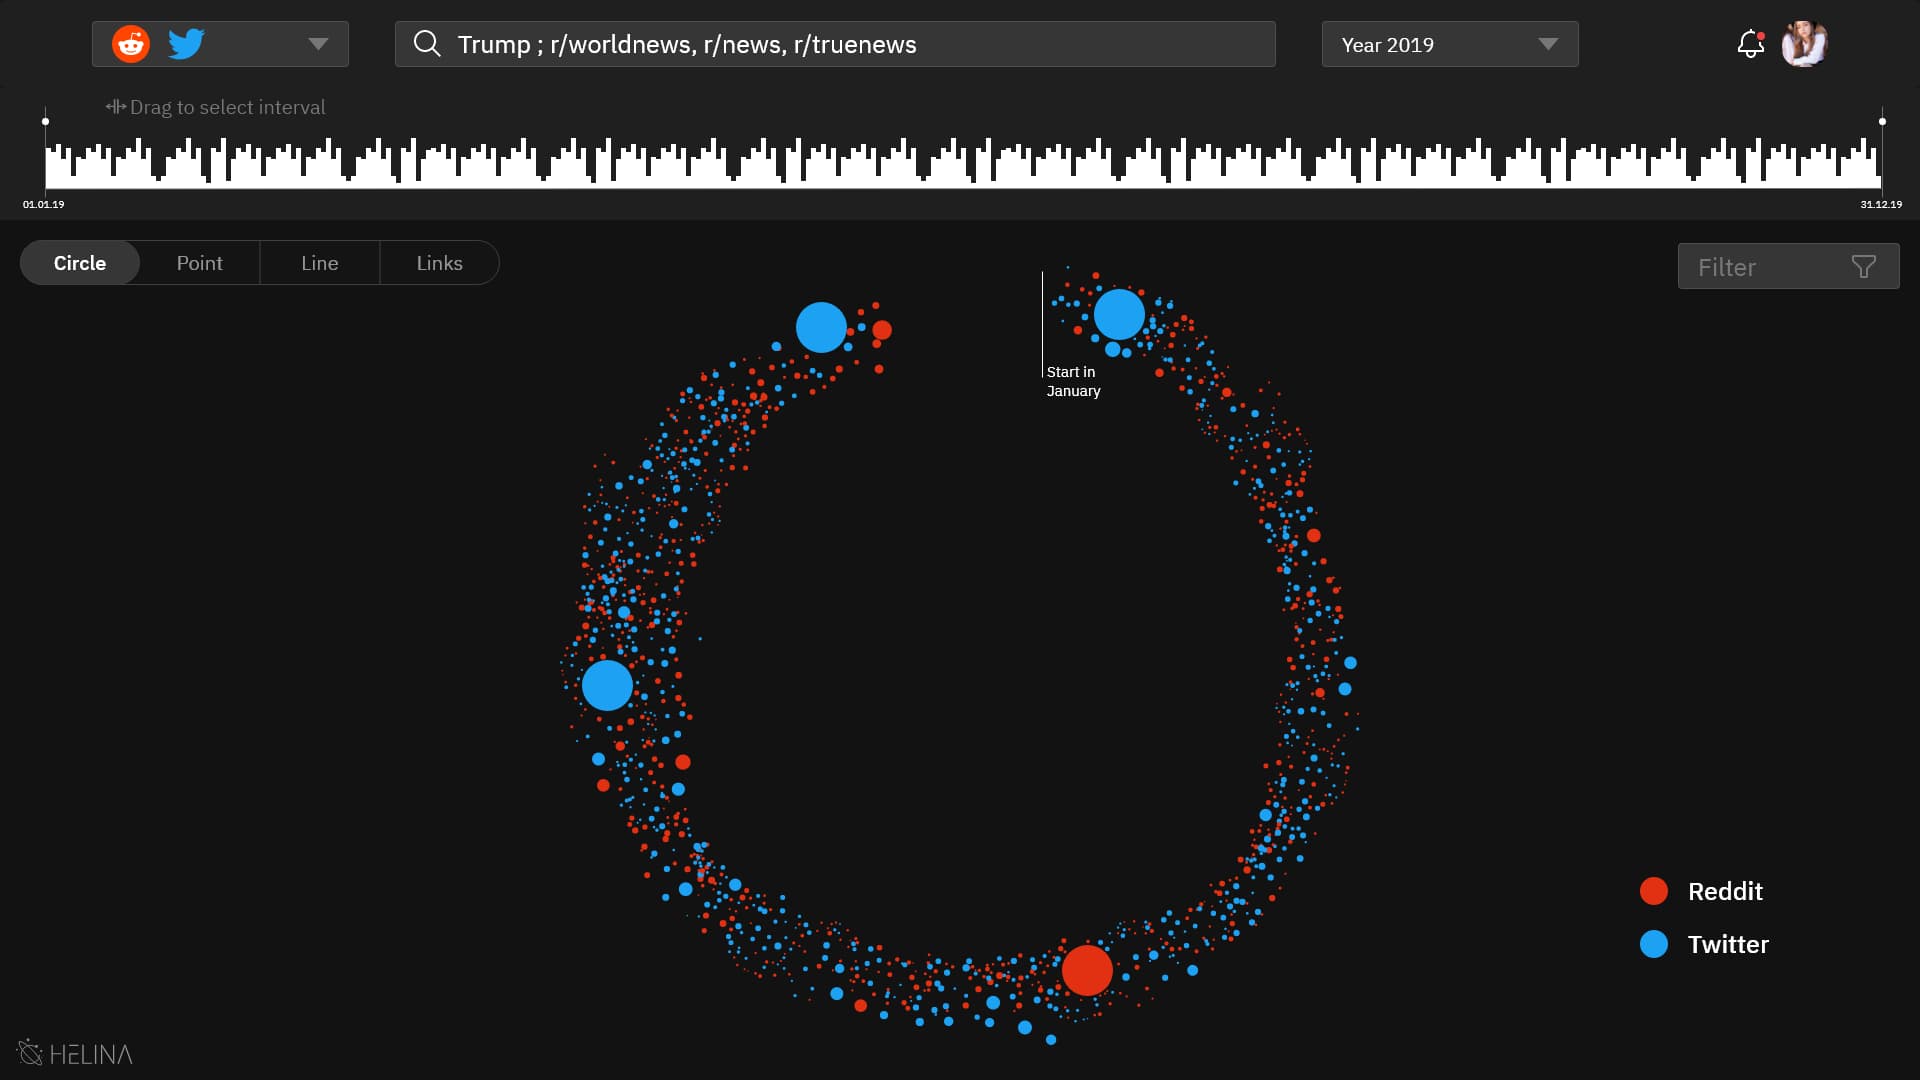Screen dimensions: 1920x1080
Task: Click the filter funnel icon
Action: pos(1863,267)
